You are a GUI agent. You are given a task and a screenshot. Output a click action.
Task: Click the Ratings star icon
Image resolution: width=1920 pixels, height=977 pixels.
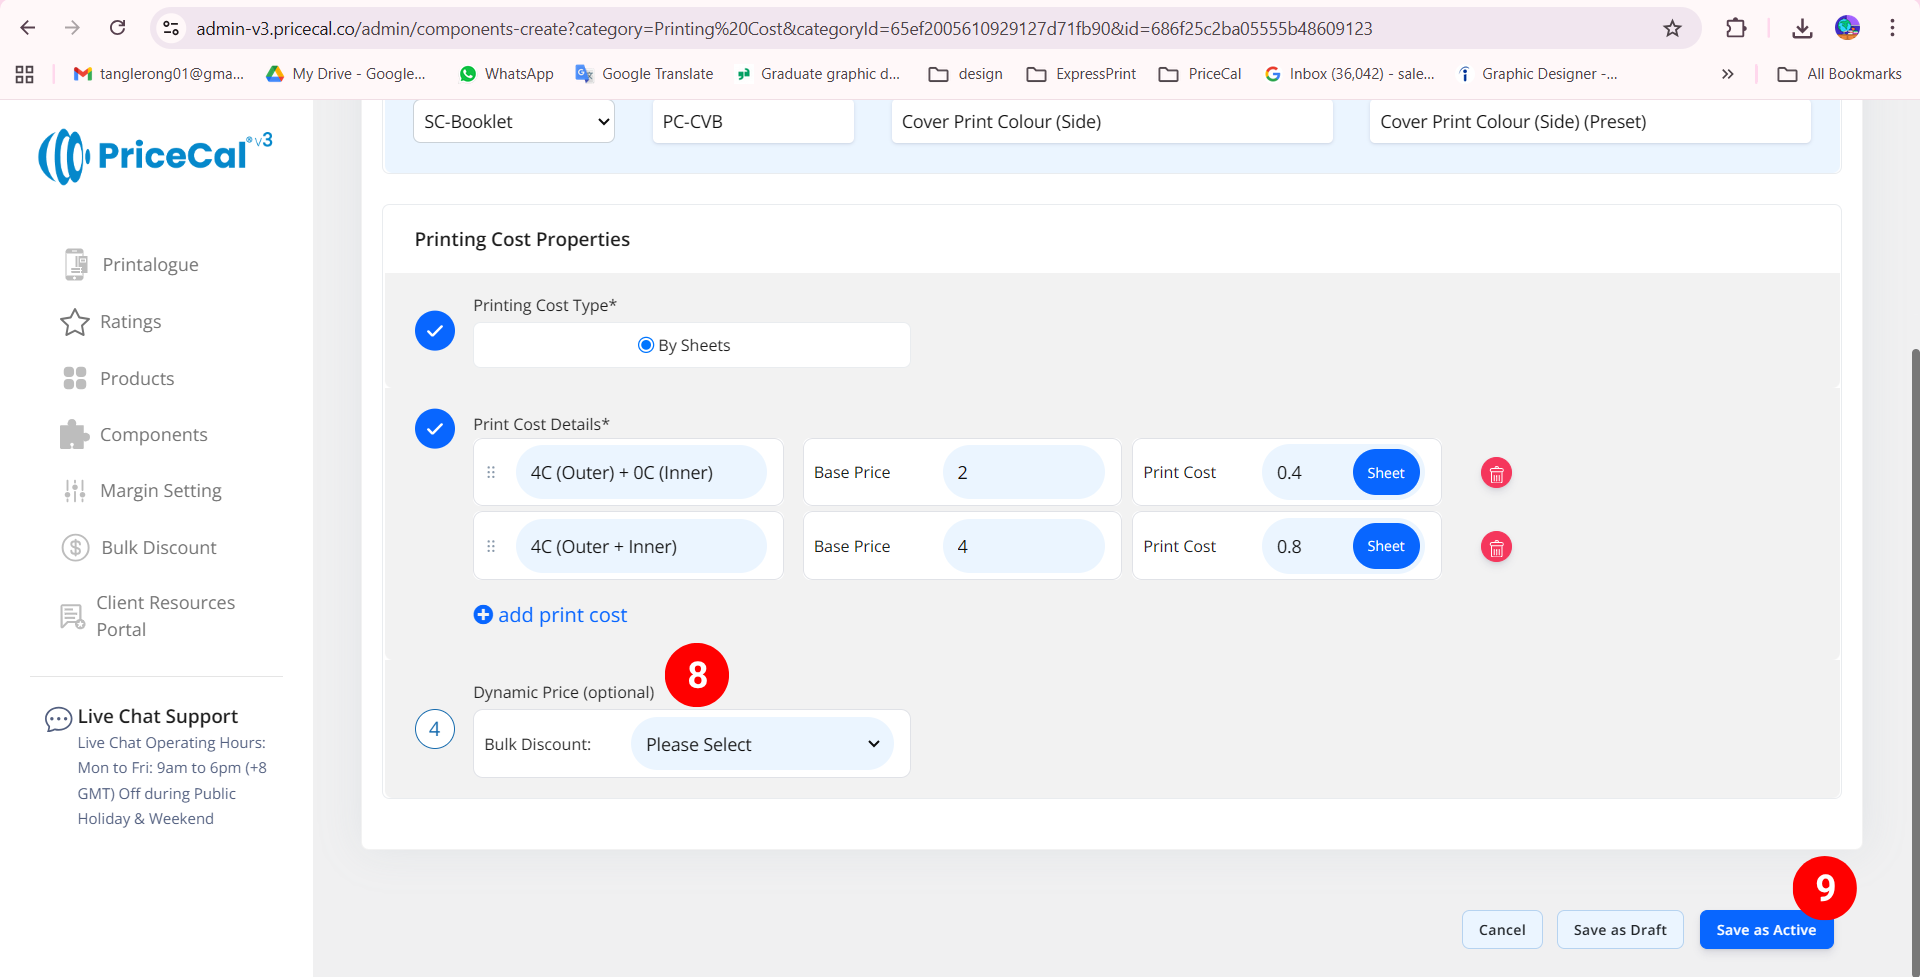[75, 322]
